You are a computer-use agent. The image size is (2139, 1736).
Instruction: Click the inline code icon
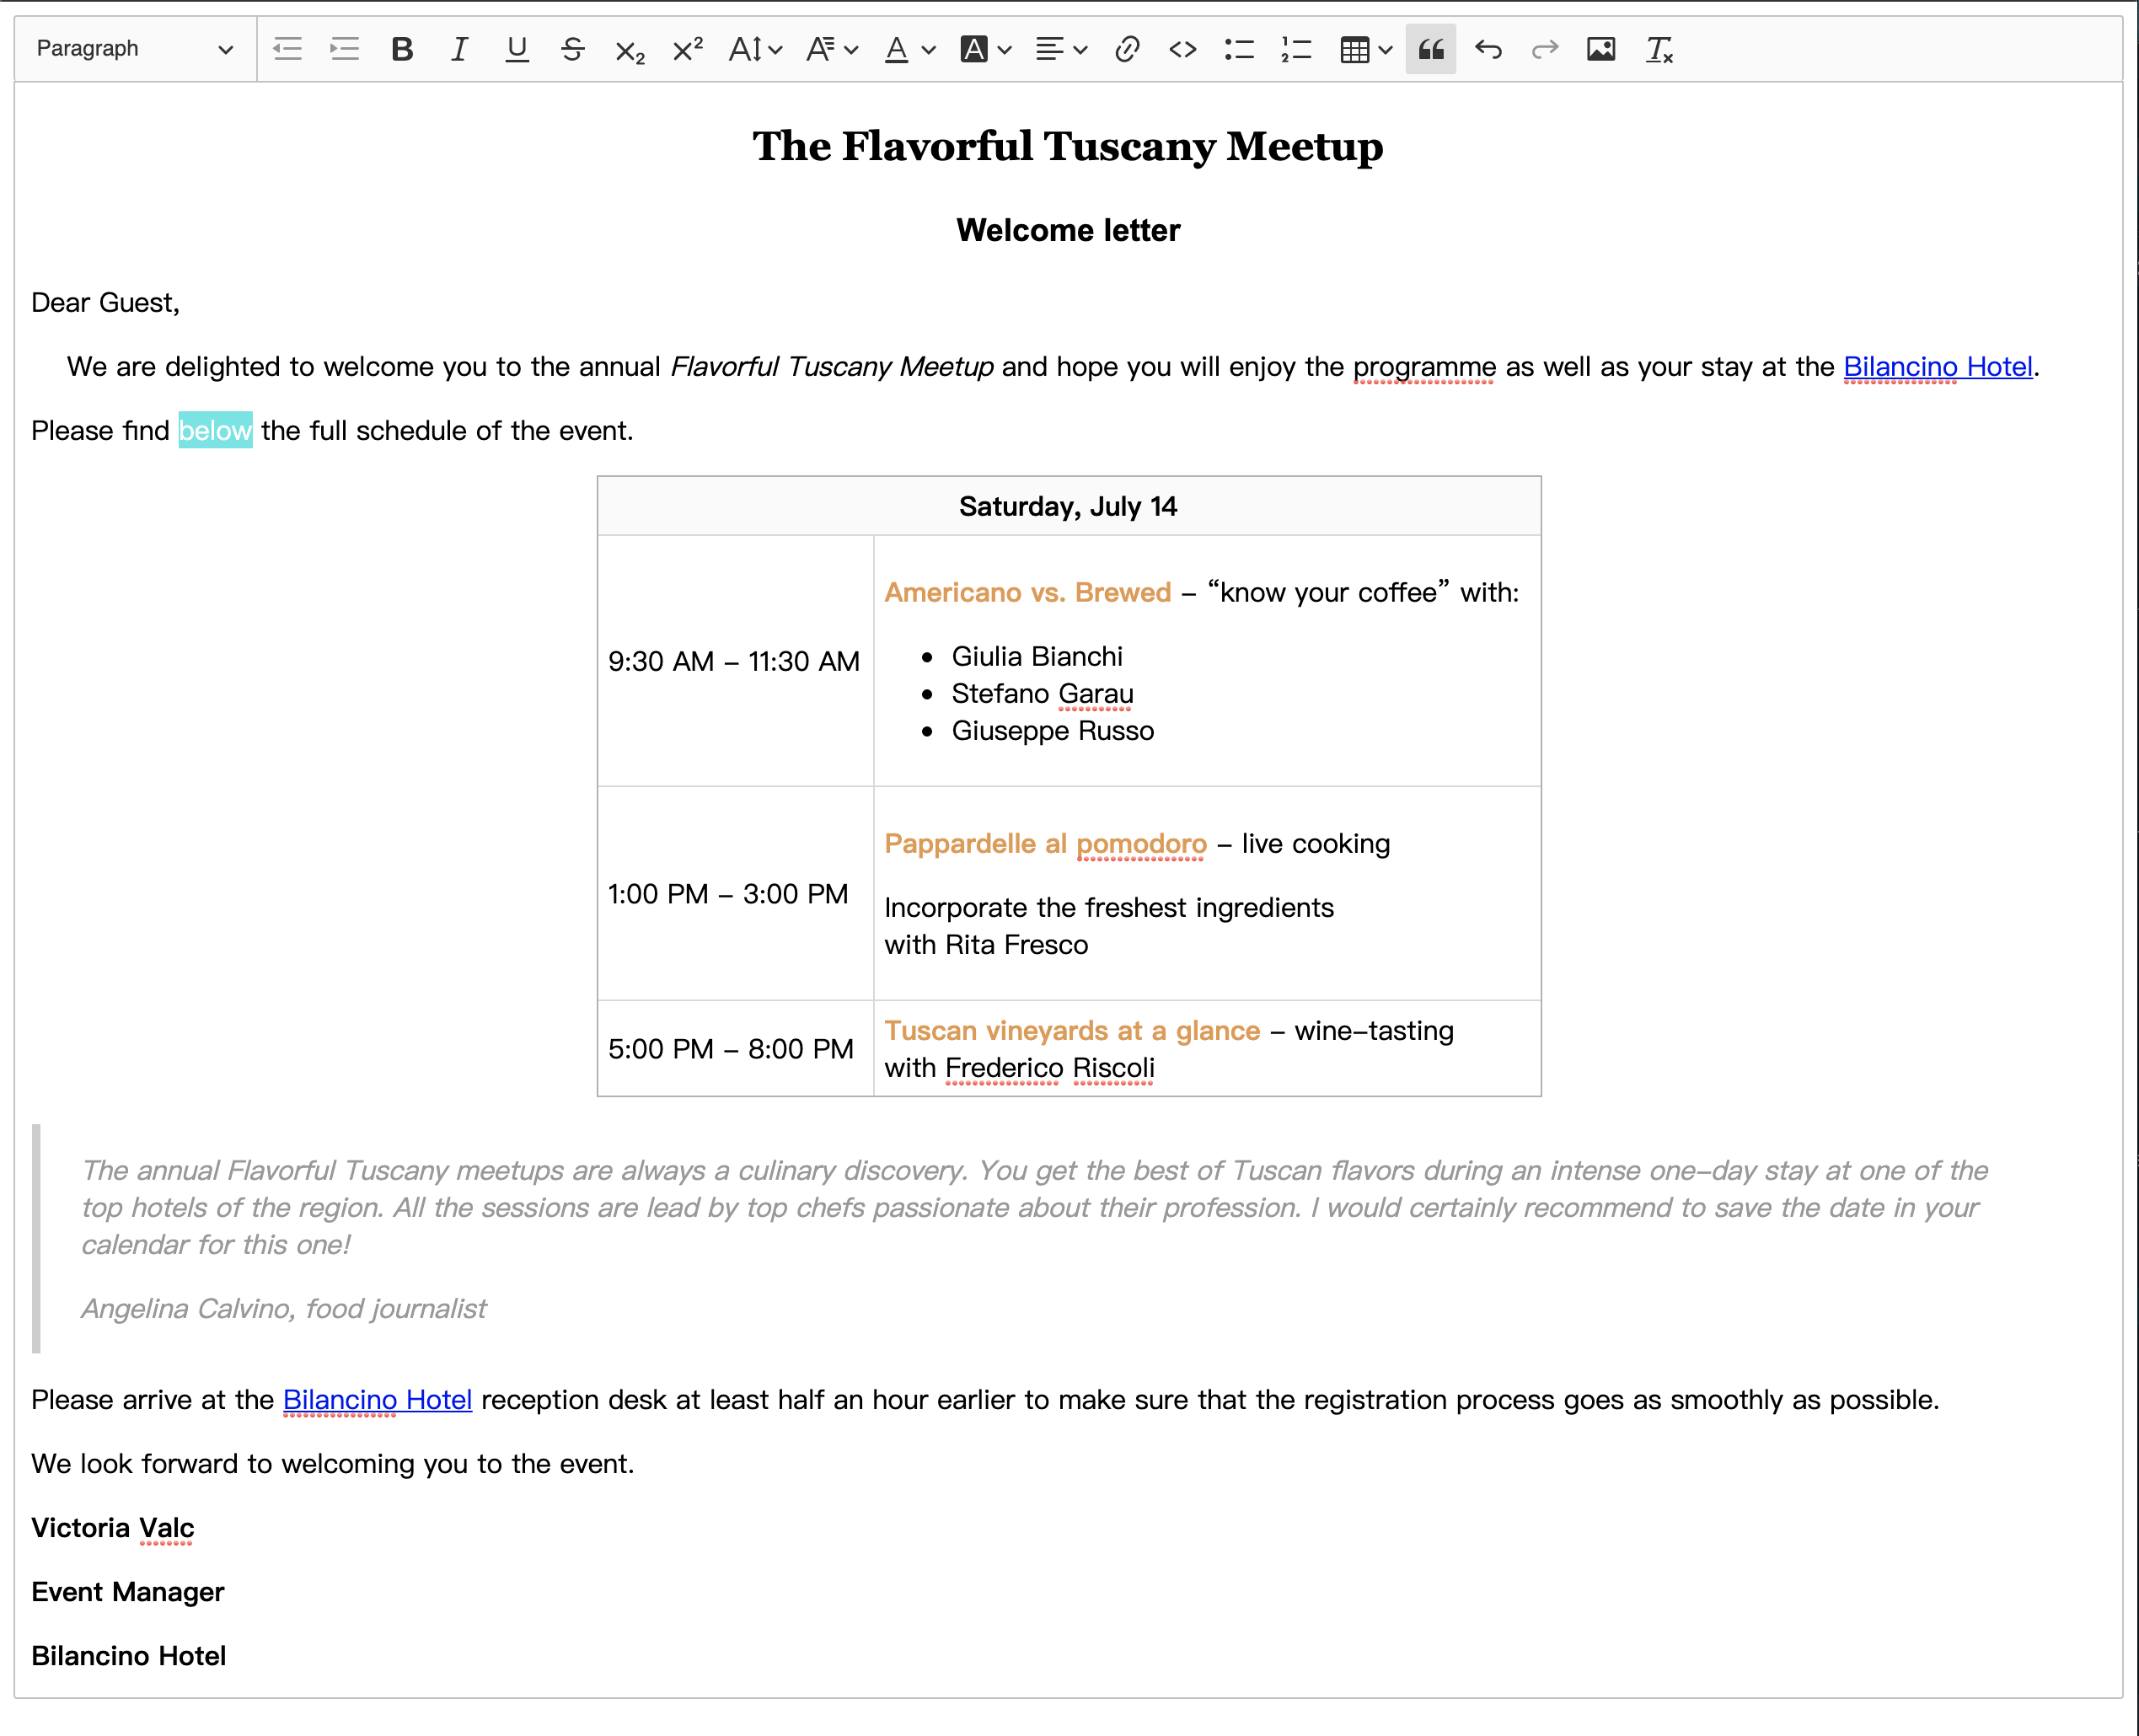pyautogui.click(x=1183, y=49)
